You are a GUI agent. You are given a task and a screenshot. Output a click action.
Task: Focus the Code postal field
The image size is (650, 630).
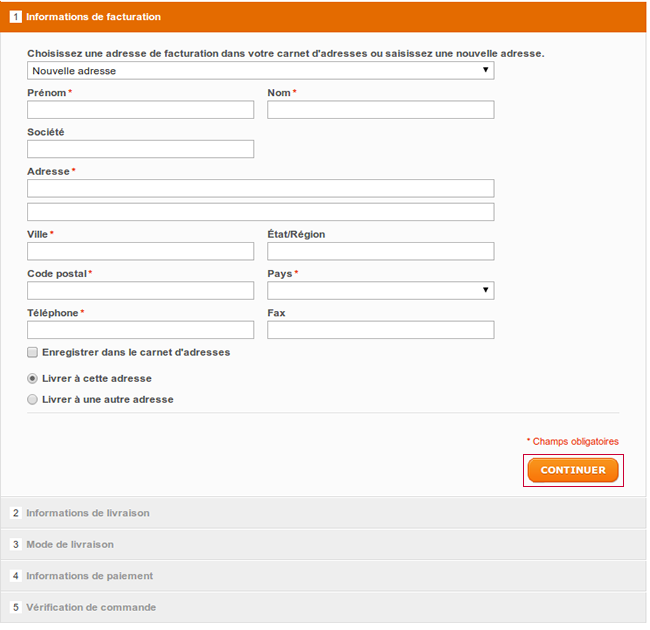click(x=141, y=290)
